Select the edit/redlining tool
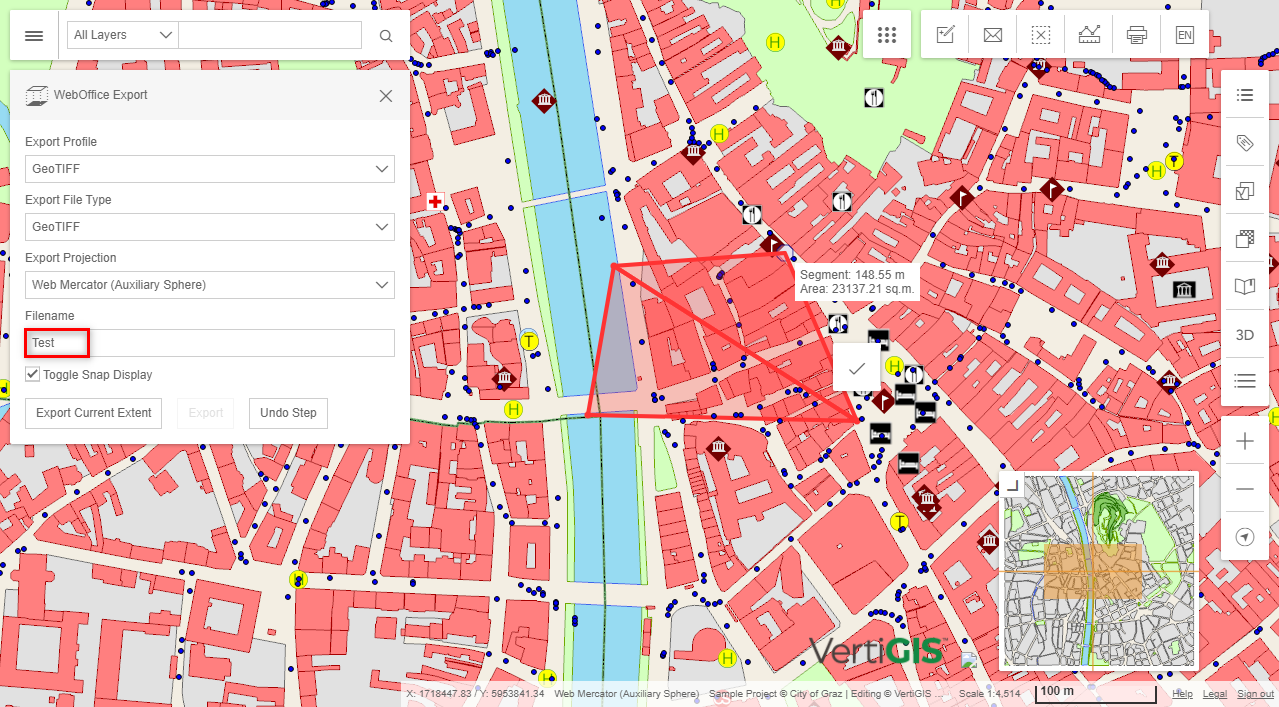The image size is (1279, 707). coord(944,35)
